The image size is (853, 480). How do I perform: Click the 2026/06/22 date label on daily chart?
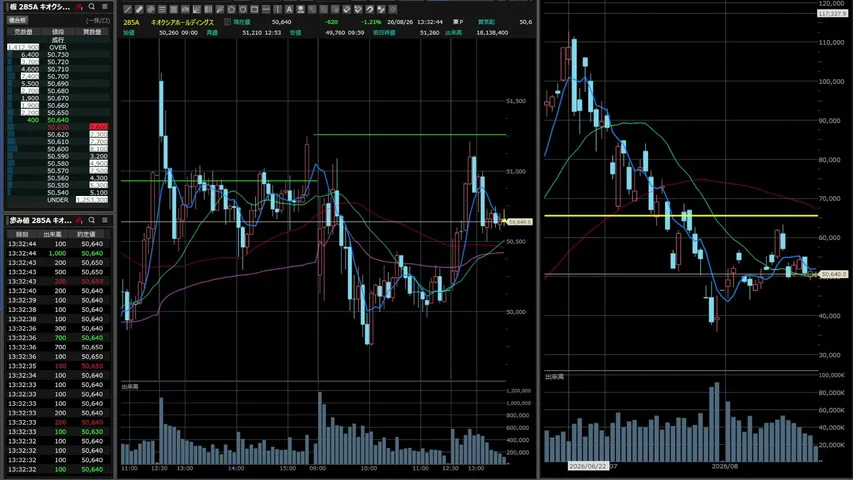coord(588,466)
